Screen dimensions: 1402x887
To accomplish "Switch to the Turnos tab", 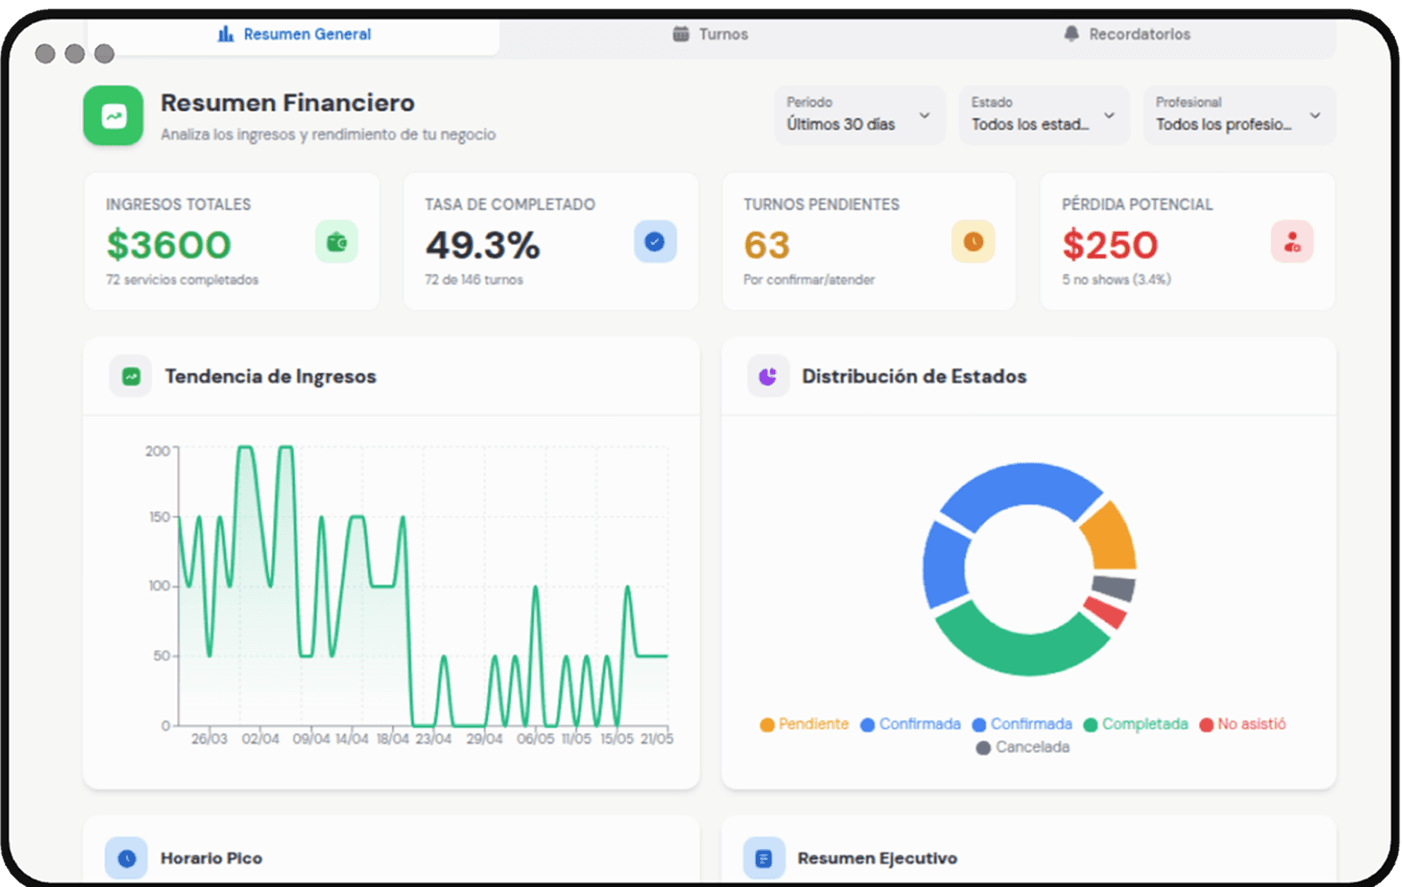I will coord(710,34).
